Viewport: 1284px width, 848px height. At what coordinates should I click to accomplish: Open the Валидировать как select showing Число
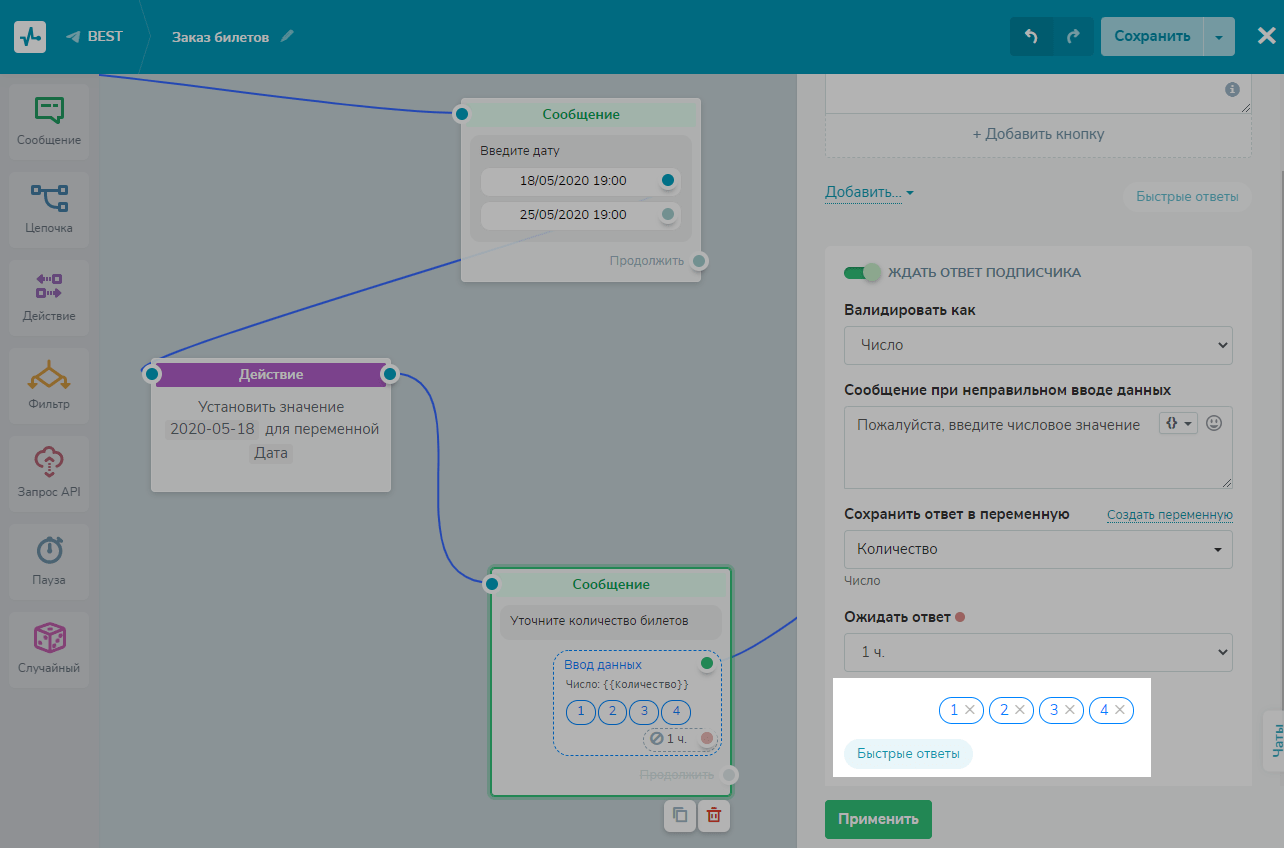click(1038, 345)
